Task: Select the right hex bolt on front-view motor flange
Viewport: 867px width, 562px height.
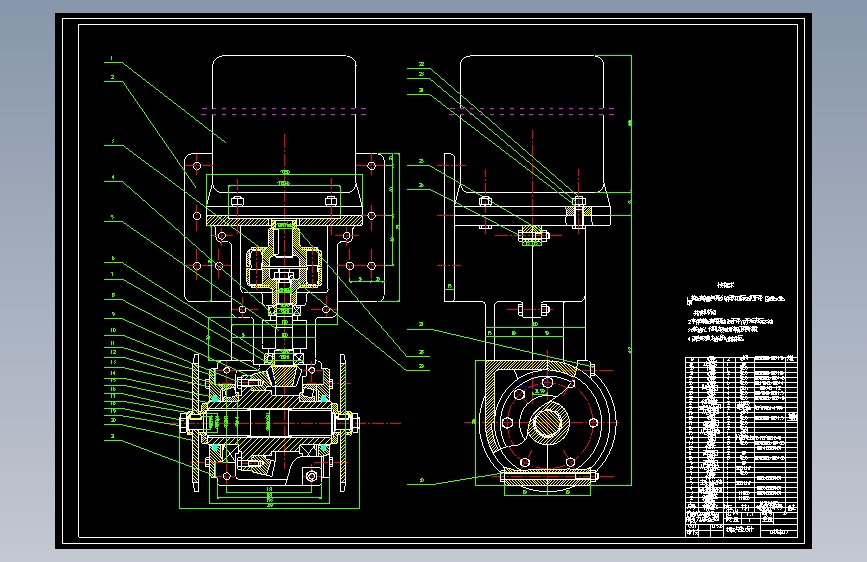Action: (x=331, y=200)
